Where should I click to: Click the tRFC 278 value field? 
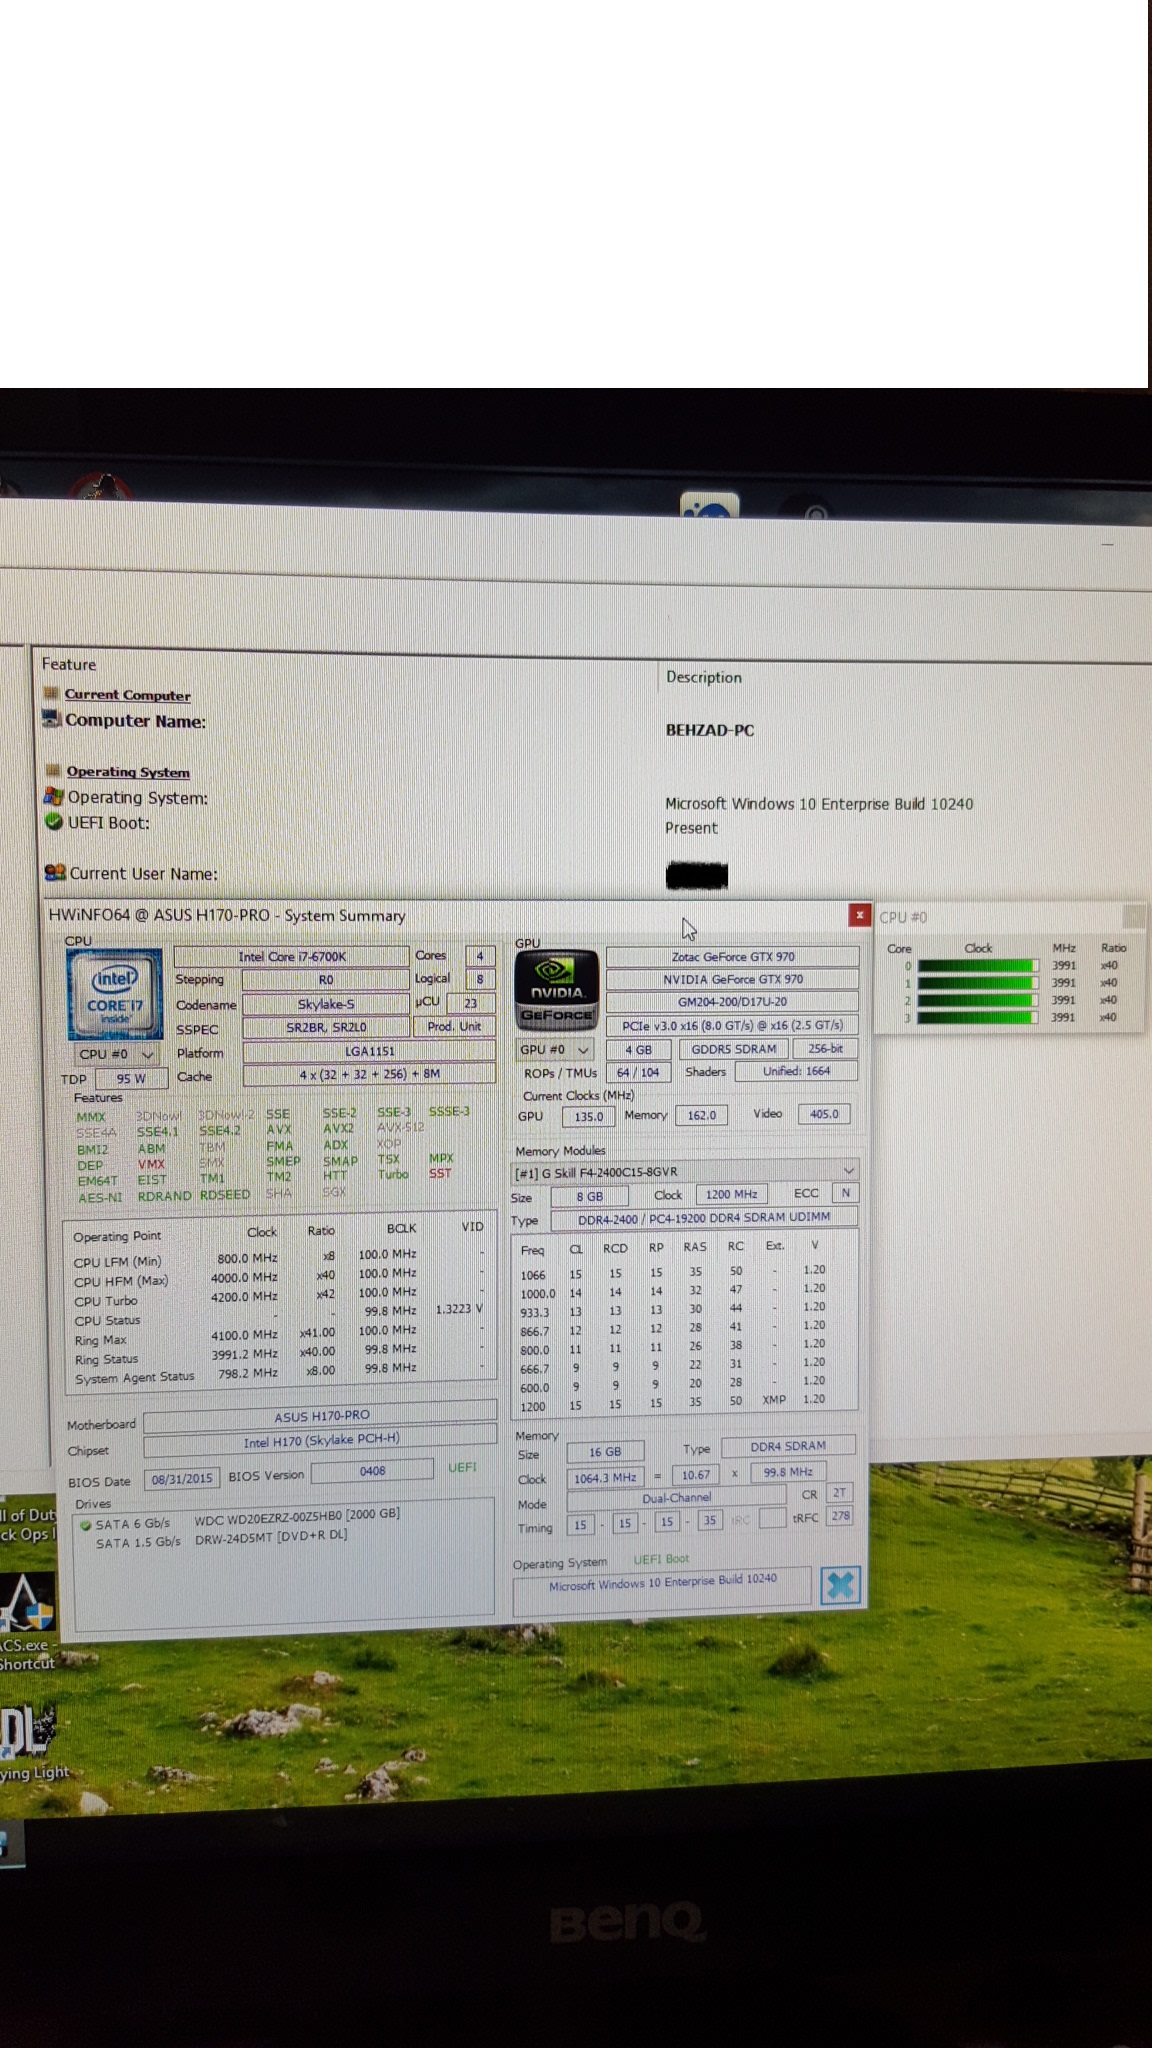click(x=840, y=1516)
